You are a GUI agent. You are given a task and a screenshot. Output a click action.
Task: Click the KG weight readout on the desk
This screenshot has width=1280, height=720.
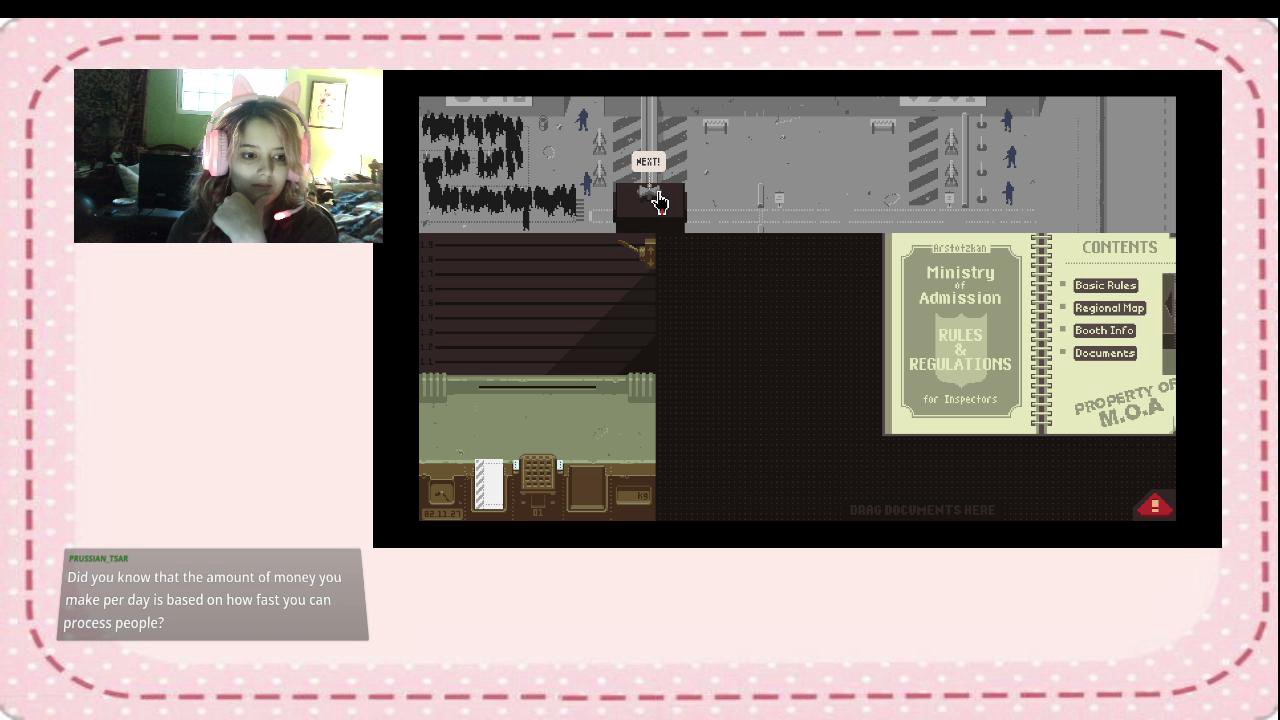pos(633,496)
